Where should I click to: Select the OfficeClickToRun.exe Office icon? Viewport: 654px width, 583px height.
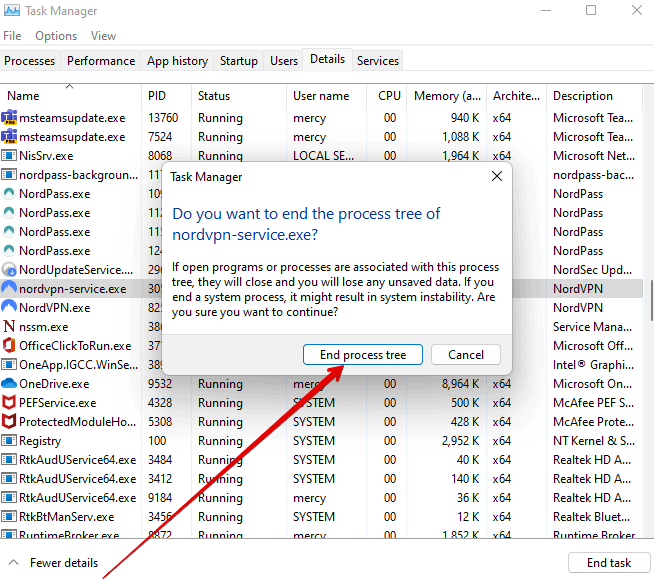point(10,346)
